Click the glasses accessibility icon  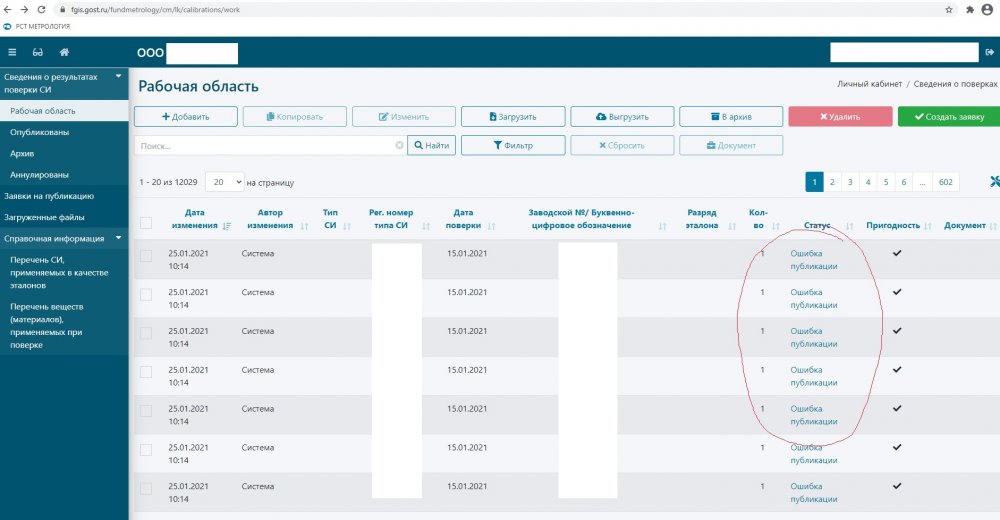(38, 52)
